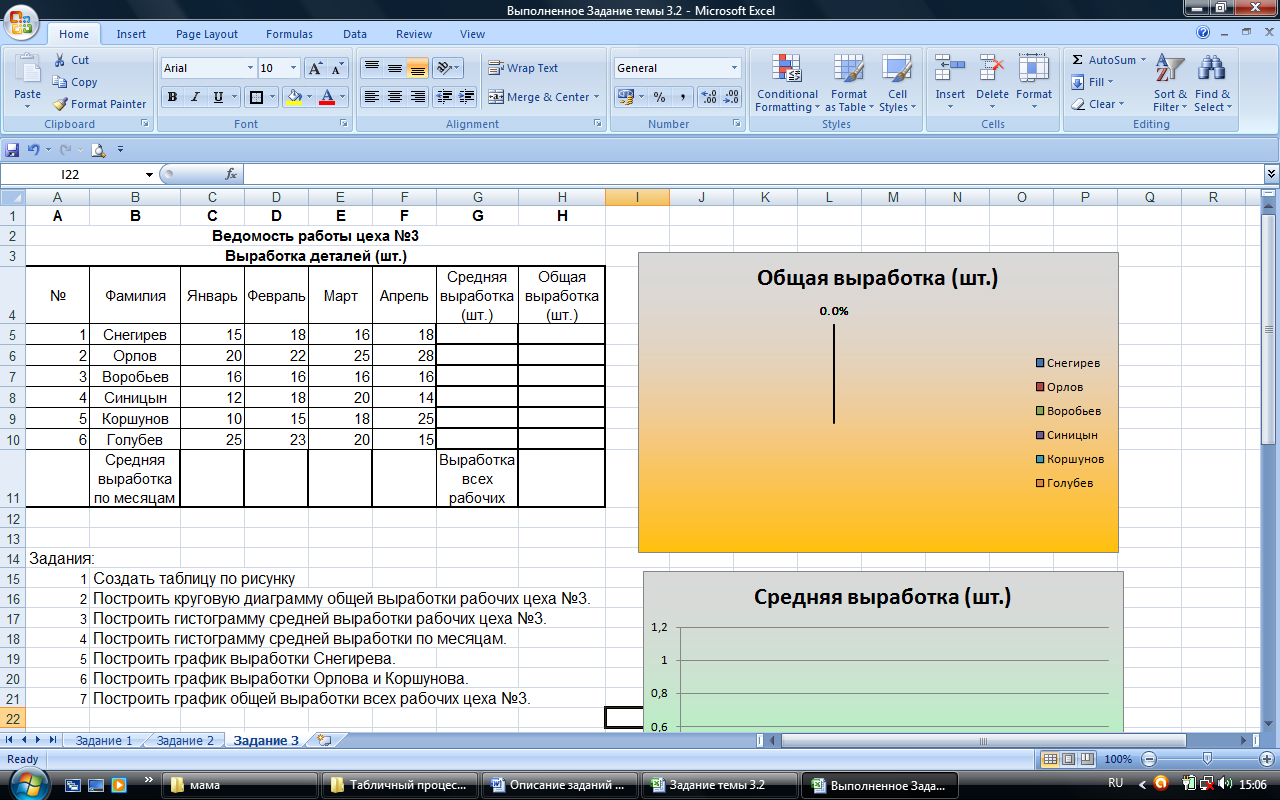1280x800 pixels.
Task: Click the Undo arrow in Quick Access
Action: click(33, 150)
